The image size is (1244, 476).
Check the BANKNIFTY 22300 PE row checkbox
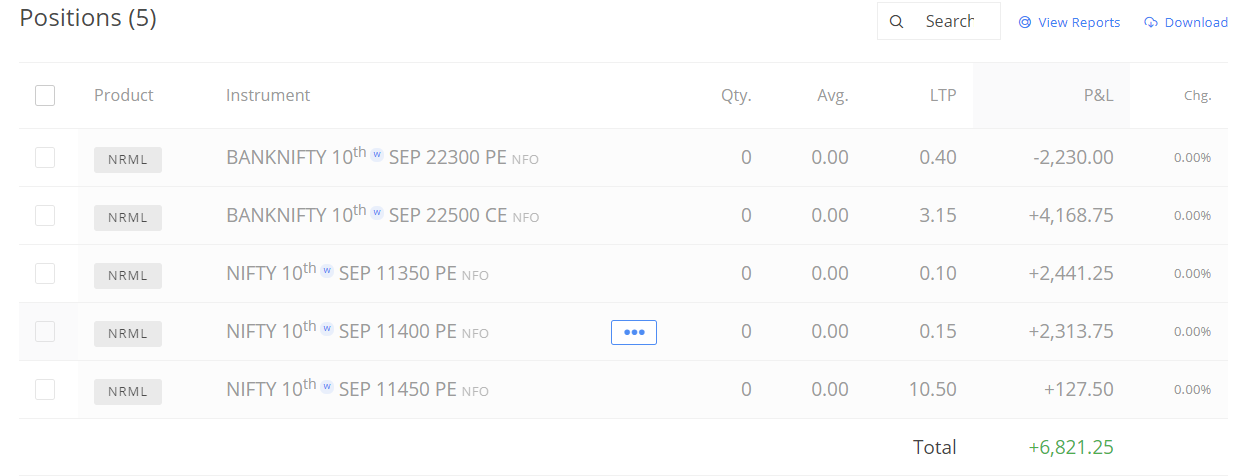tap(45, 157)
